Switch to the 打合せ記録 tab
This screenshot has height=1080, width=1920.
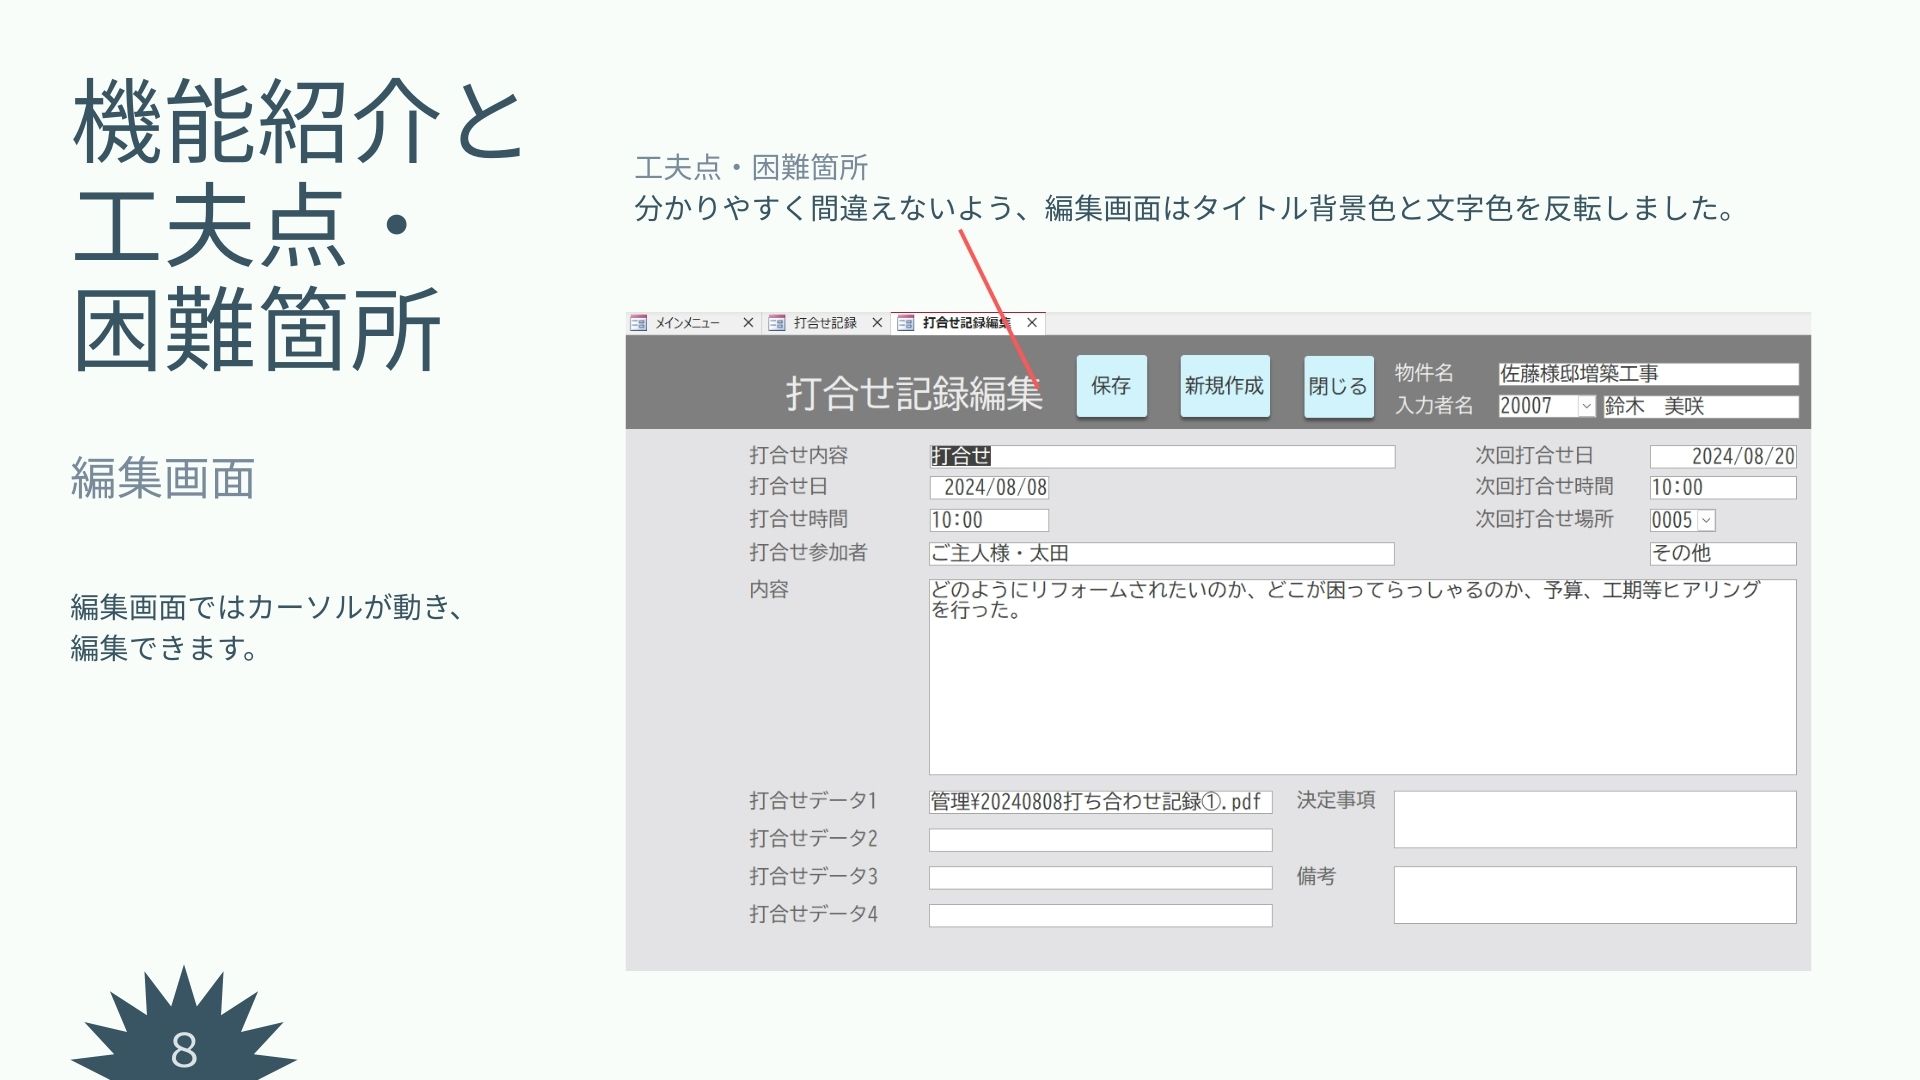(x=825, y=323)
